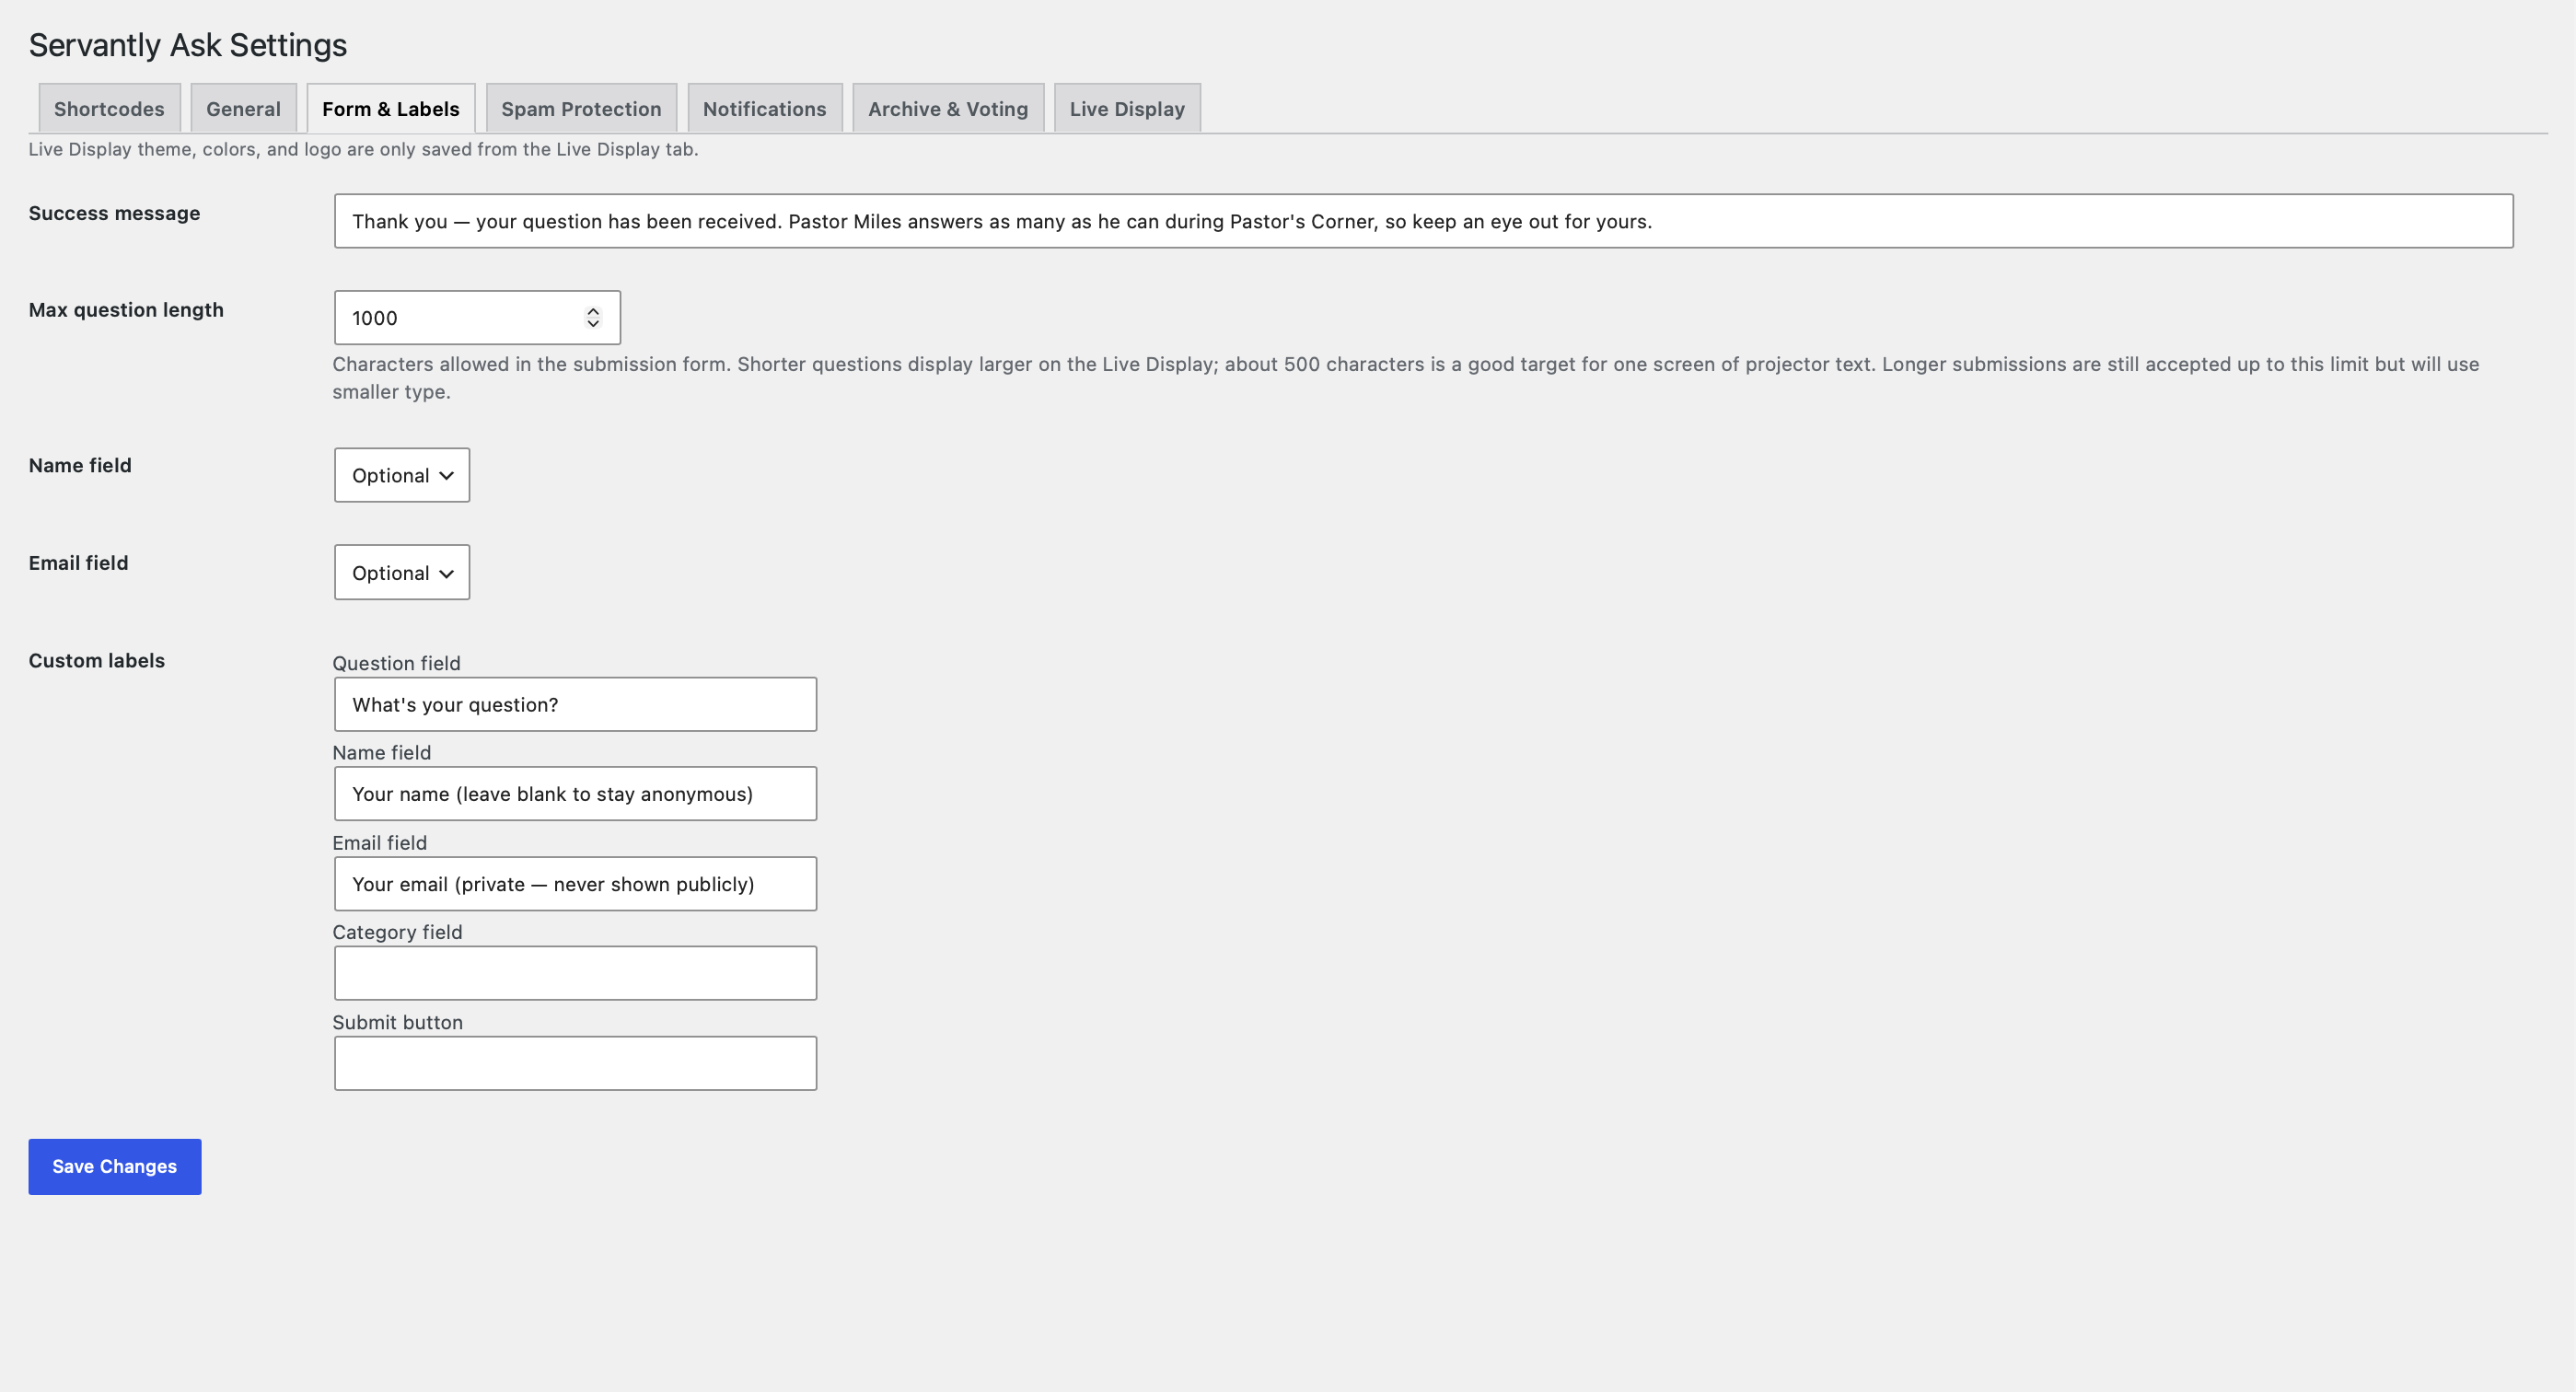The height and width of the screenshot is (1392, 2576).
Task: Click the Success message text field
Action: click(1423, 221)
